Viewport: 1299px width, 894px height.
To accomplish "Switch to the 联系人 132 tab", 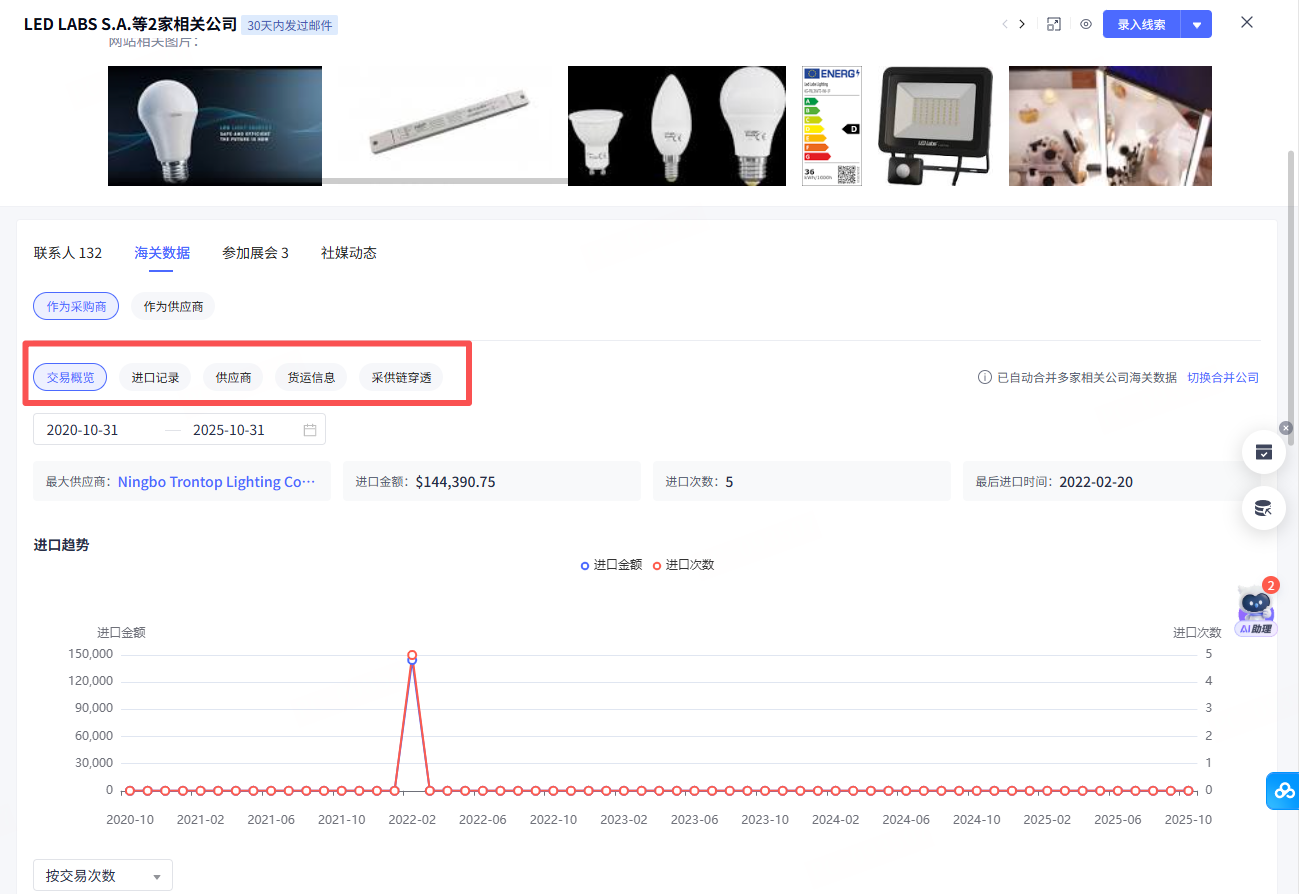I will click(68, 253).
